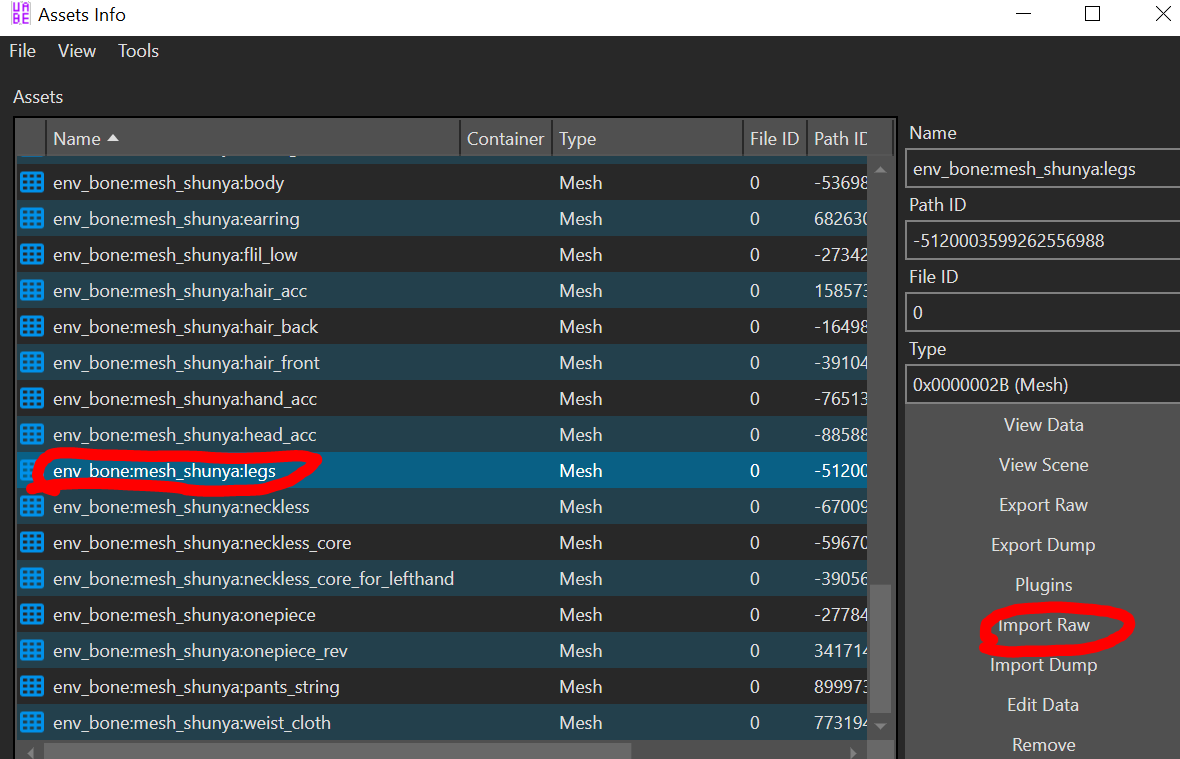Click mesh icon of the hair_front row
Image resolution: width=1180 pixels, height=759 pixels.
pyautogui.click(x=32, y=363)
